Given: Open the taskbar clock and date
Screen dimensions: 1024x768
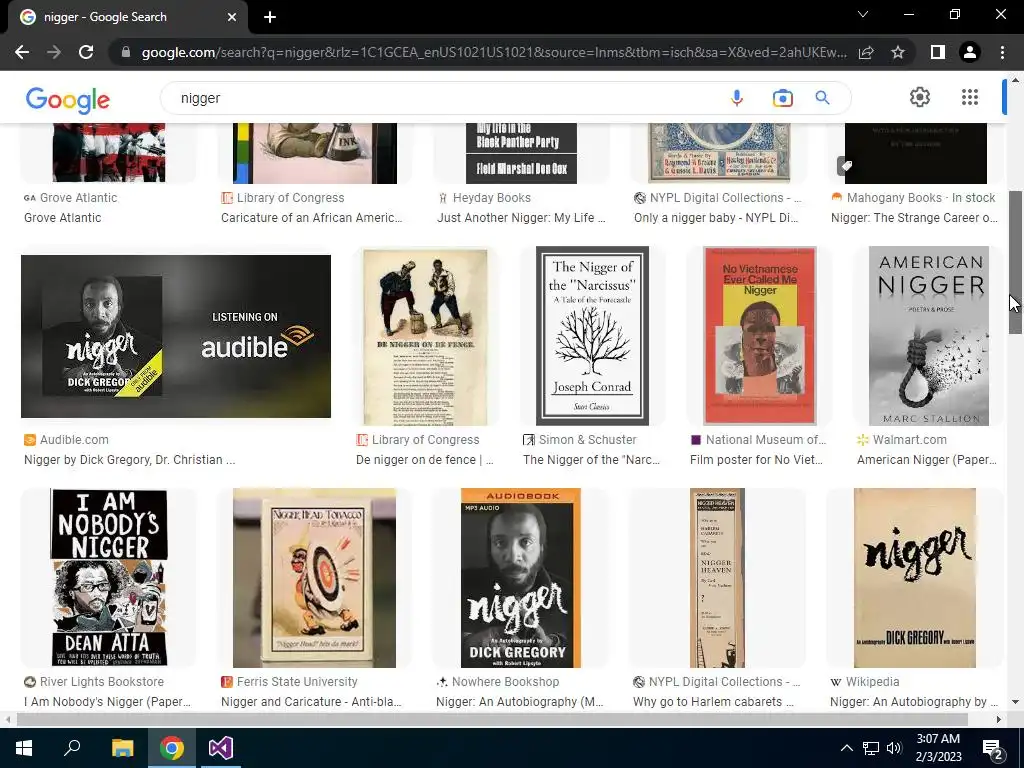Looking at the screenshot, I should 938,748.
